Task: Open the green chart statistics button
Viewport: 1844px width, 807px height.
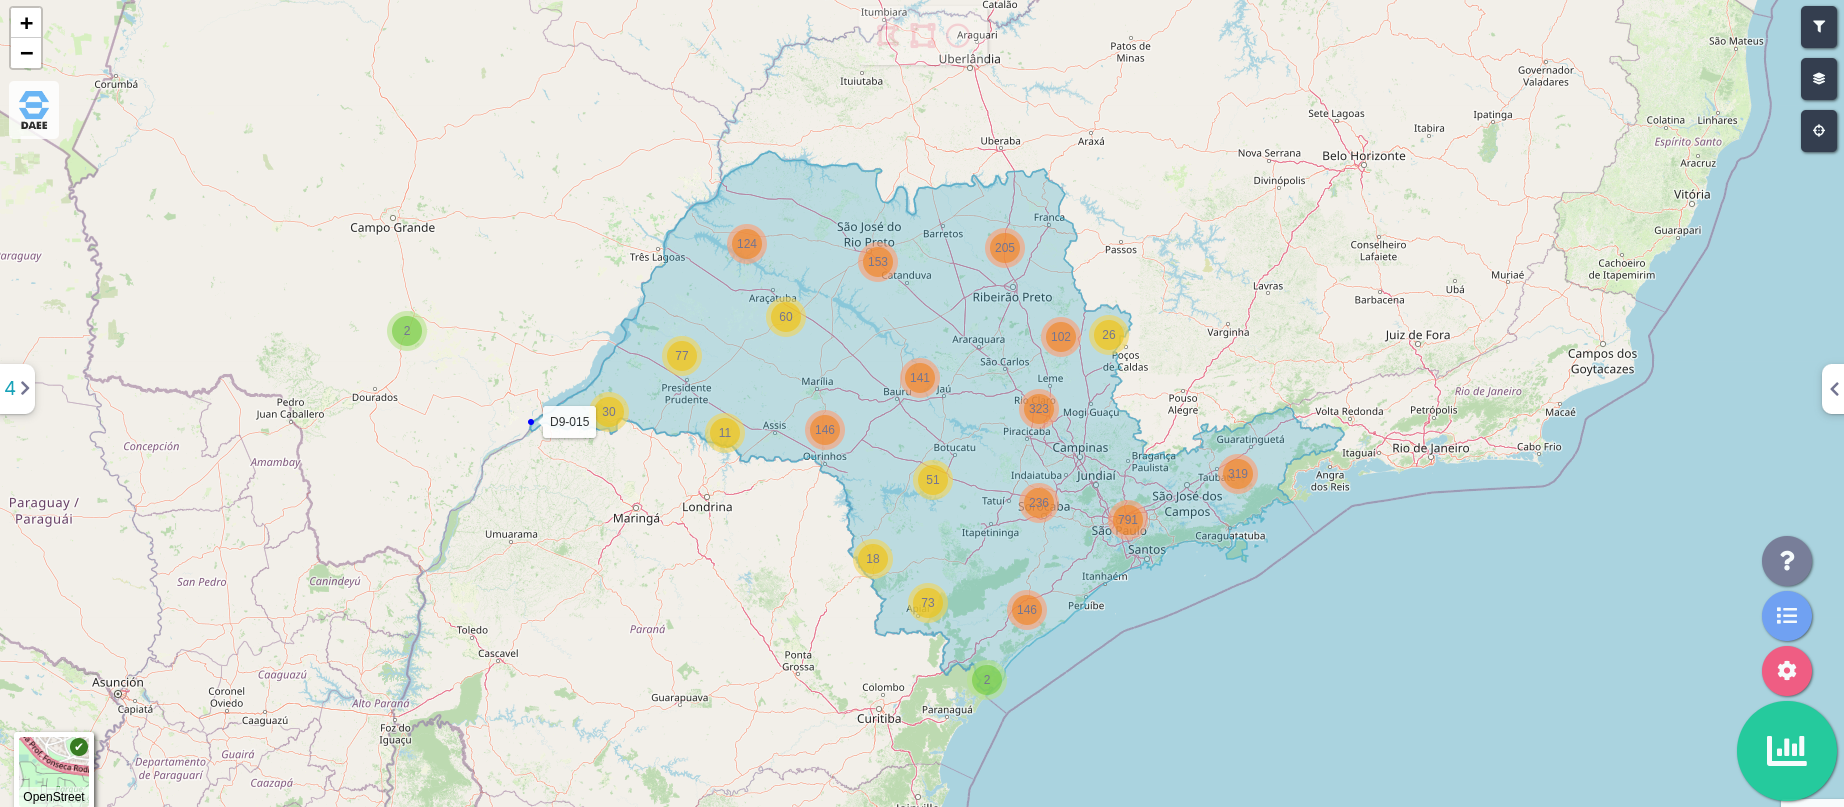Action: [x=1786, y=750]
